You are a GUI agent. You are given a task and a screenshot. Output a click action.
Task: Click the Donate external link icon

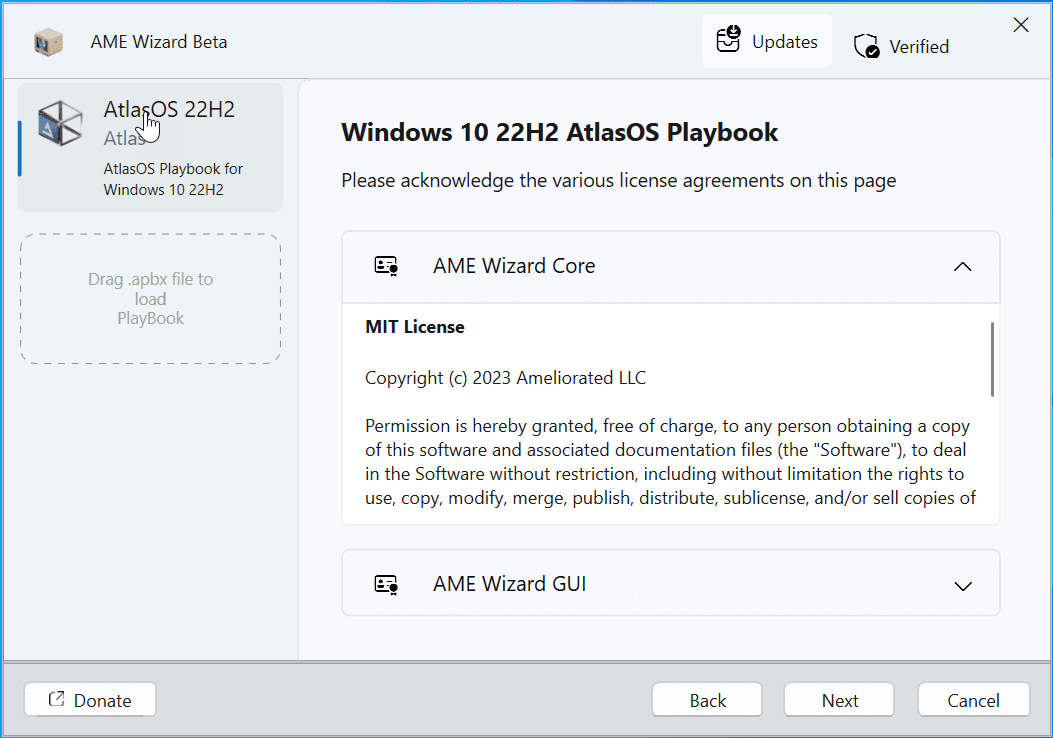(x=56, y=700)
